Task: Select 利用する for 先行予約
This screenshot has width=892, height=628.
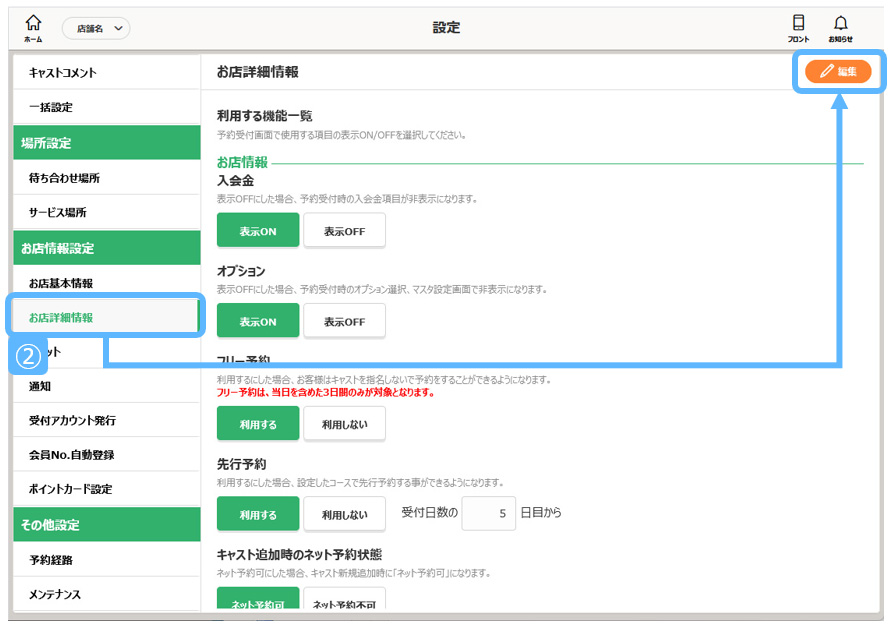Action: tap(258, 514)
